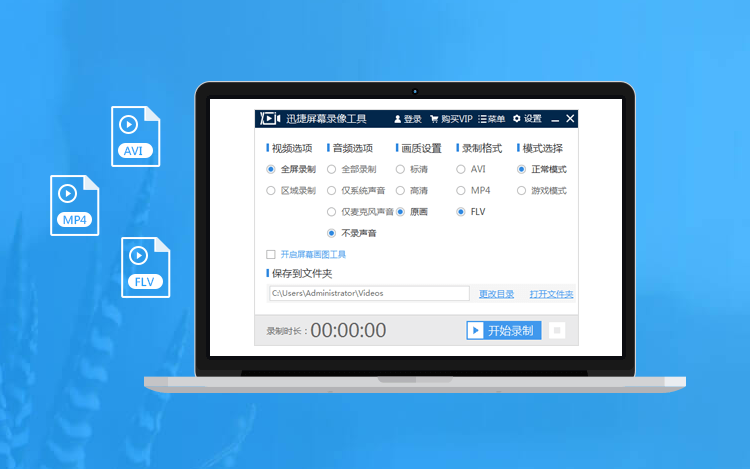The height and width of the screenshot is (469, 750).
Task: Pick AVI recording format radio
Action: coord(461,169)
